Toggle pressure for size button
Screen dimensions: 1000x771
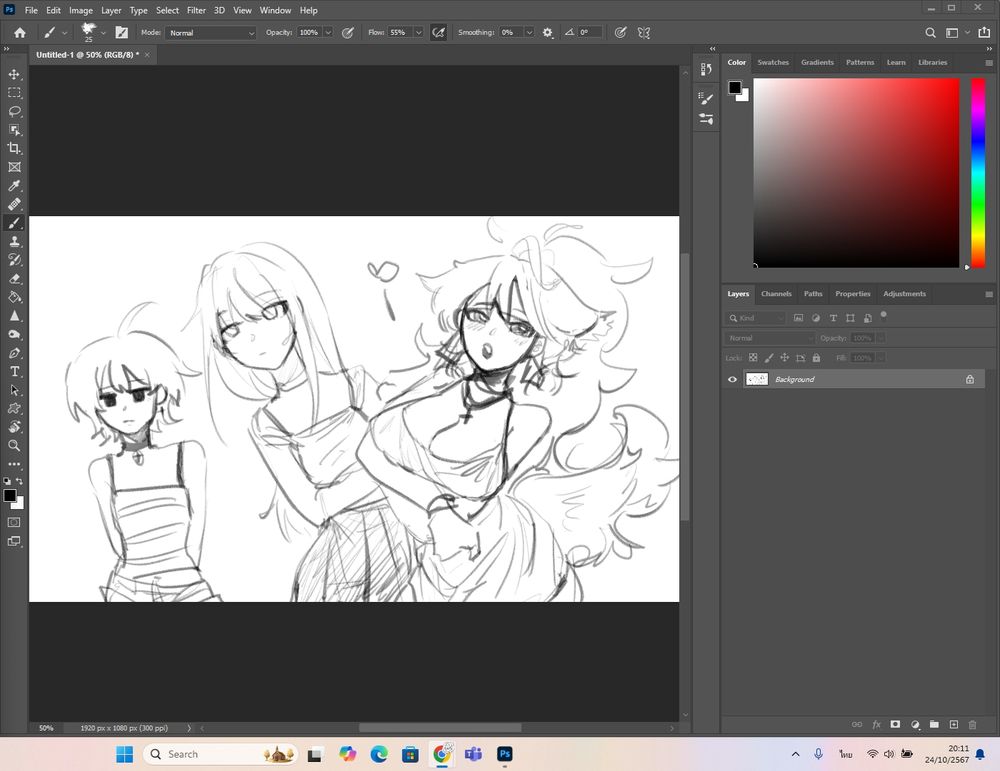click(x=620, y=33)
